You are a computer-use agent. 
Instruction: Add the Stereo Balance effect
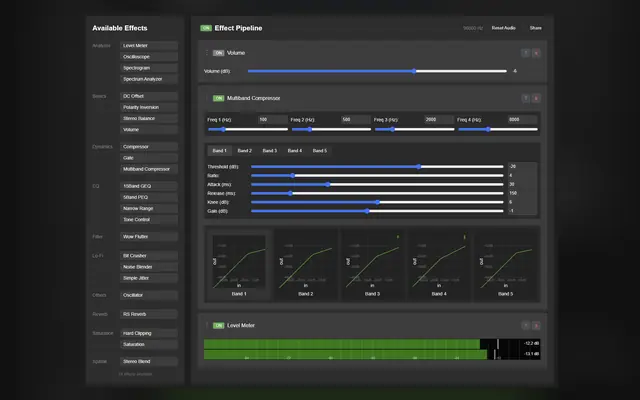click(149, 118)
